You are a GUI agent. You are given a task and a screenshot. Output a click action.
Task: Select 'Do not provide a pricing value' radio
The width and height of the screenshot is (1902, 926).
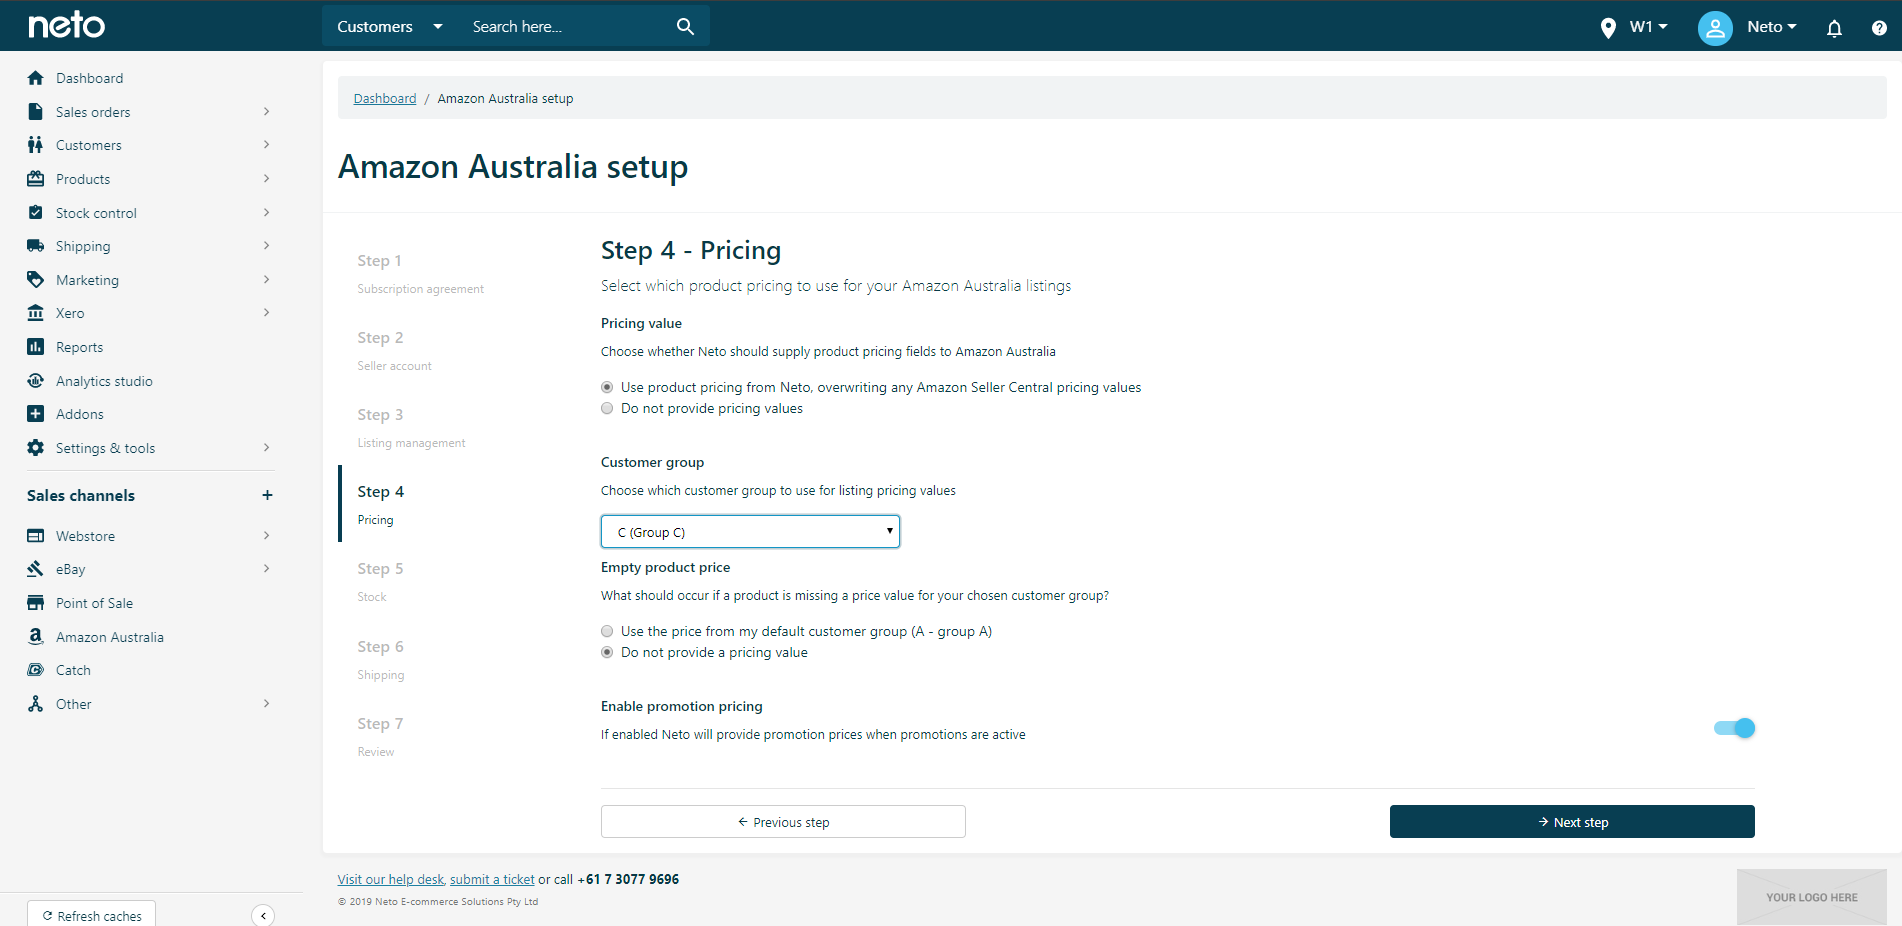tap(607, 652)
